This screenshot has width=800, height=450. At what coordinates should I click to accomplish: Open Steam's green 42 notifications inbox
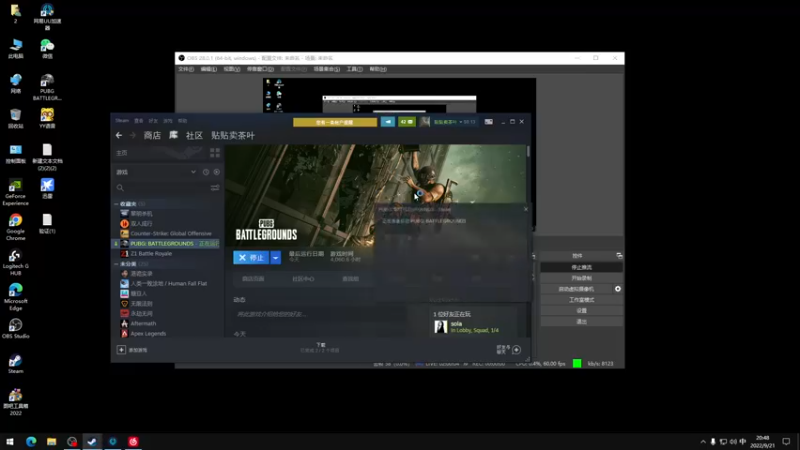pos(407,122)
